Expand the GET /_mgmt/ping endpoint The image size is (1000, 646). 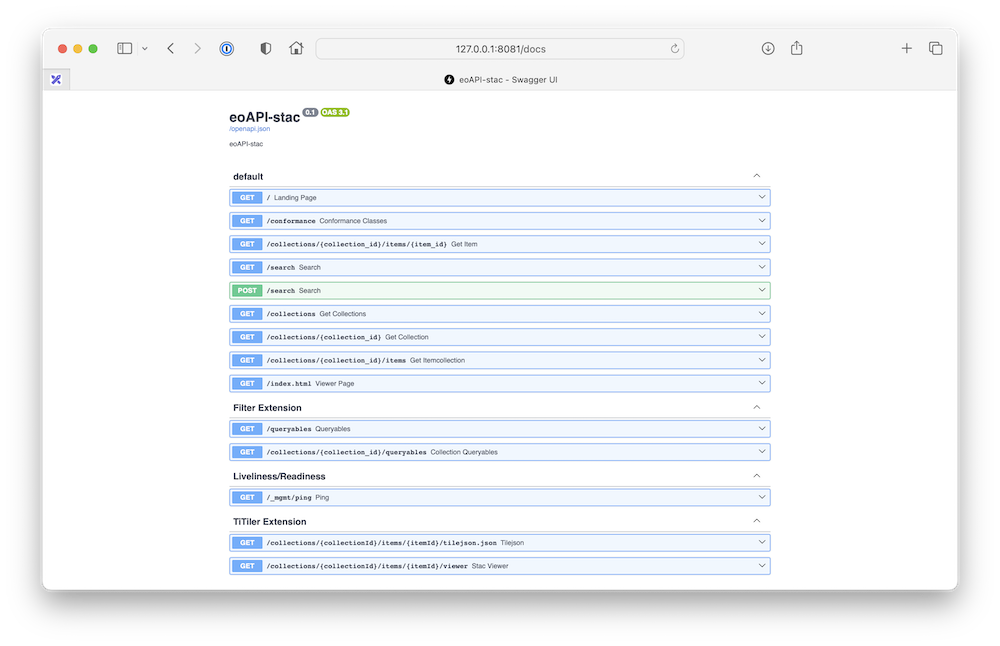coord(500,497)
